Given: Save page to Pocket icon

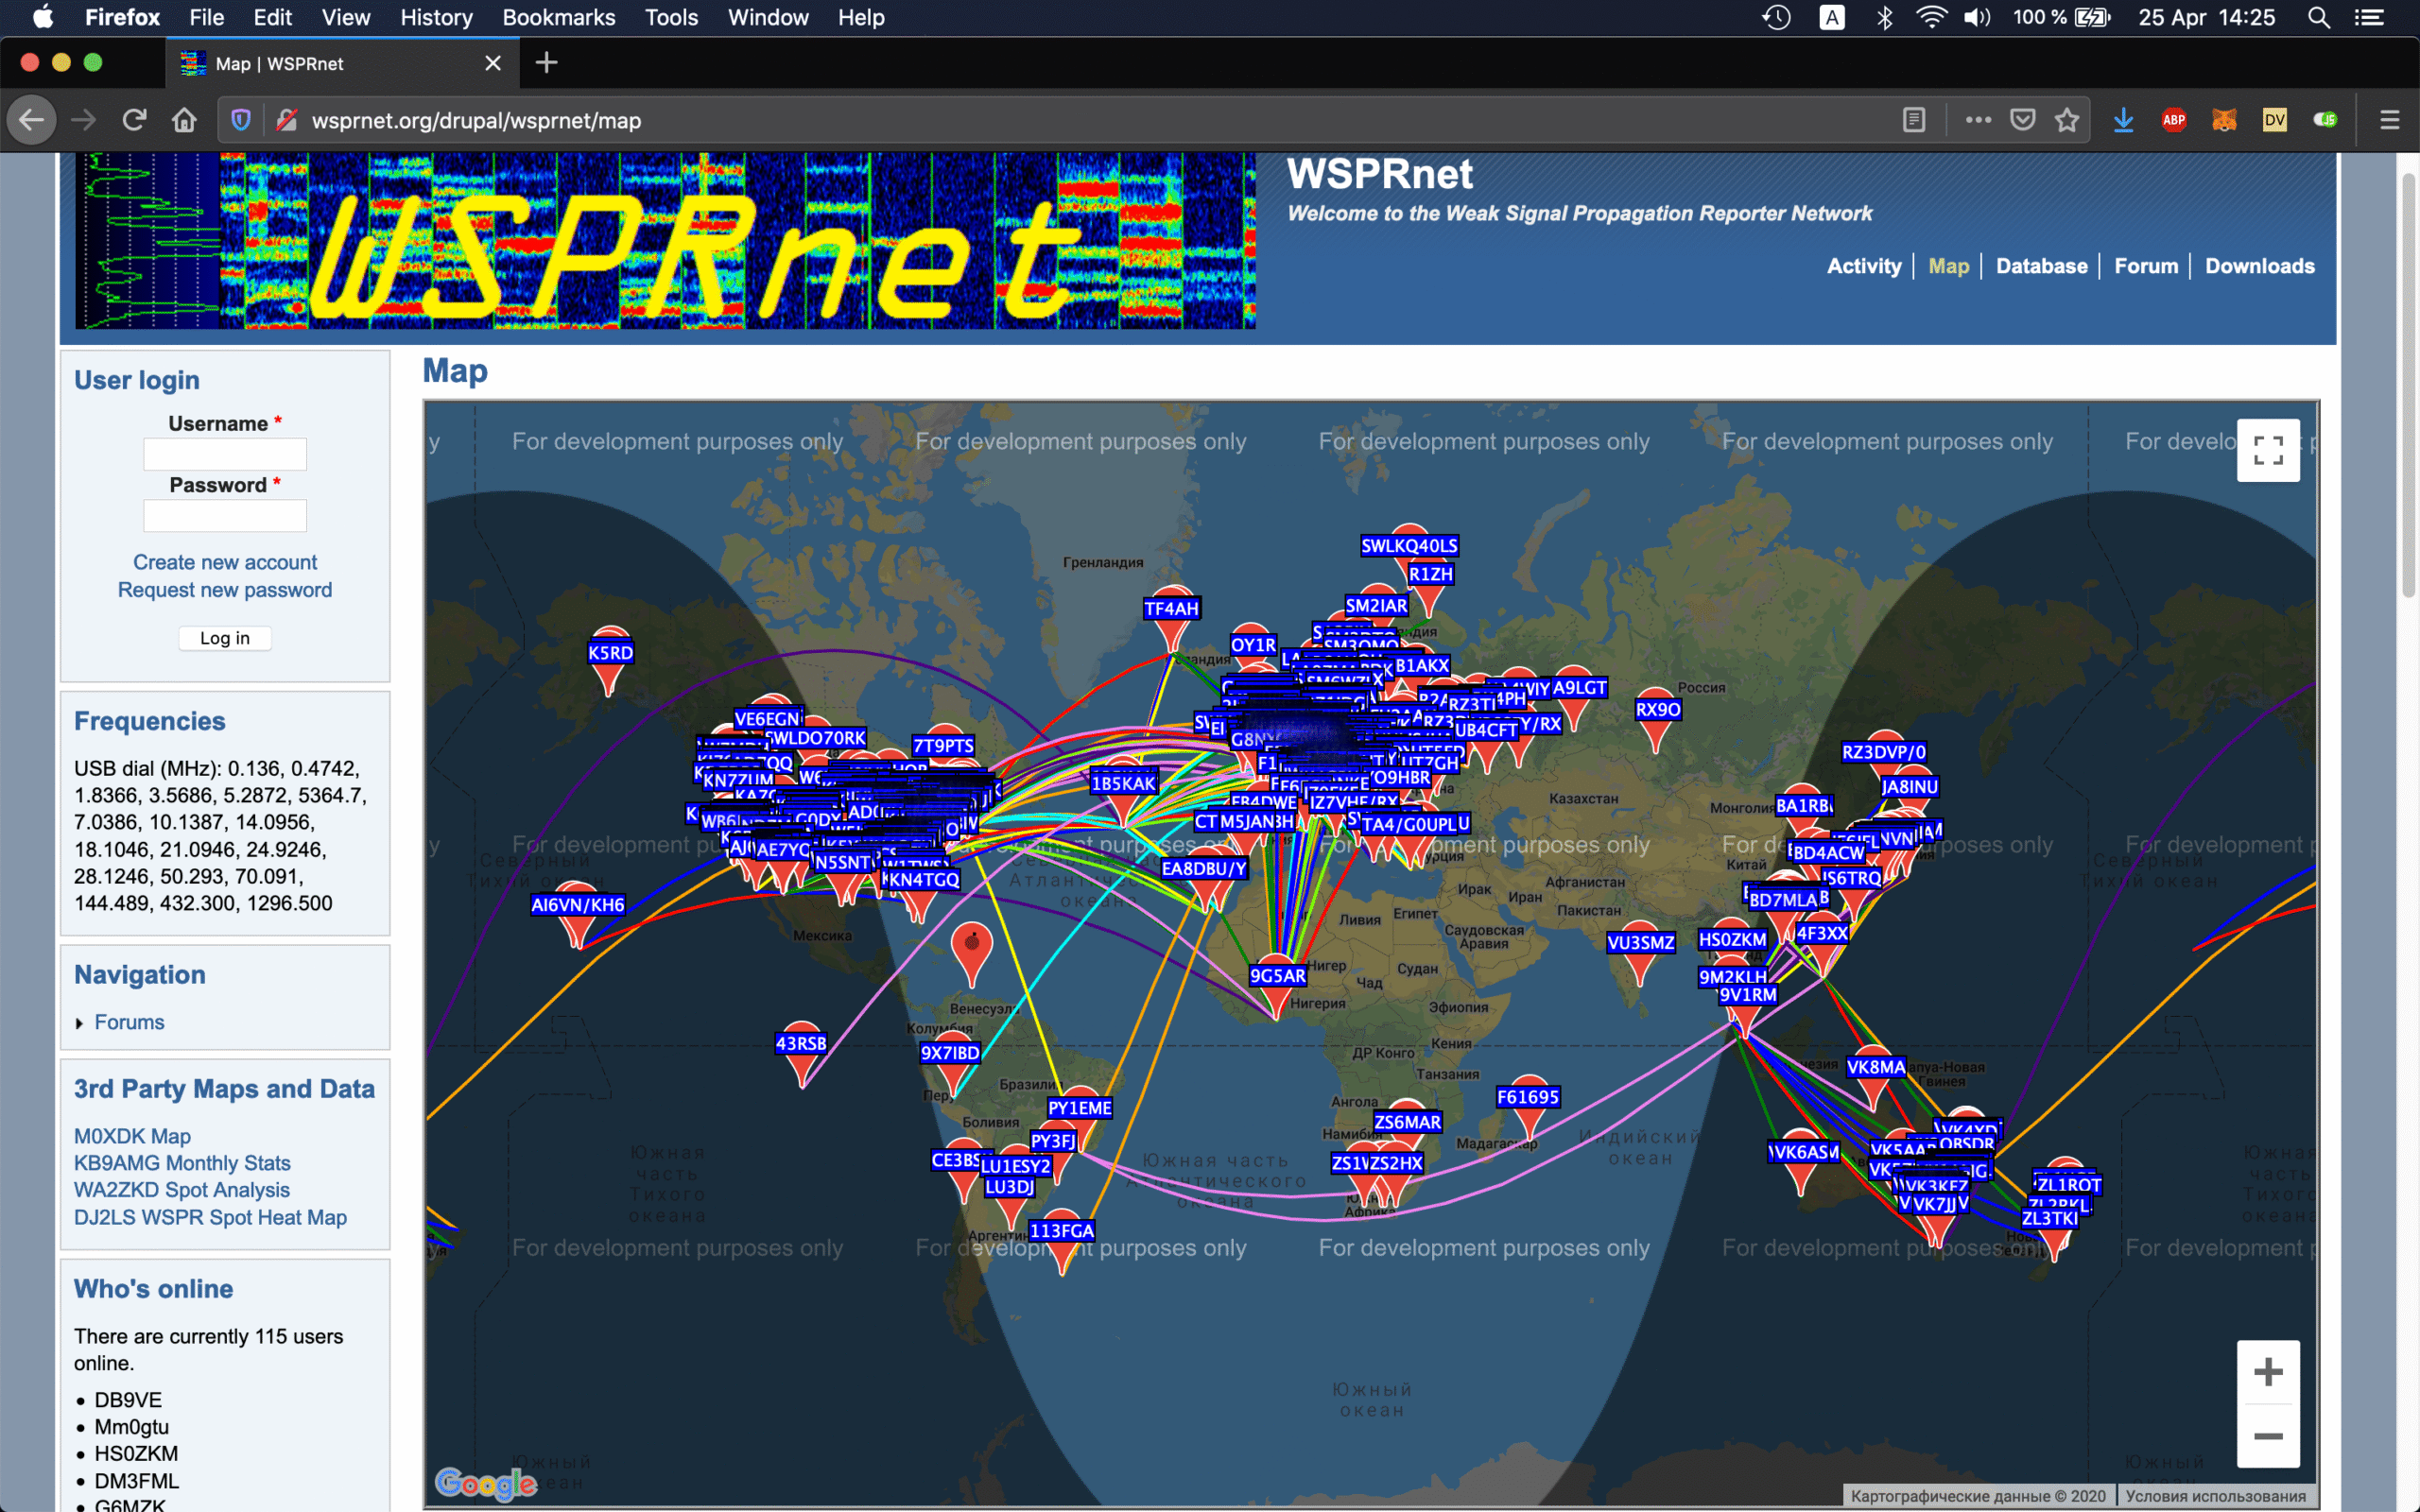Looking at the screenshot, I should (x=2023, y=120).
